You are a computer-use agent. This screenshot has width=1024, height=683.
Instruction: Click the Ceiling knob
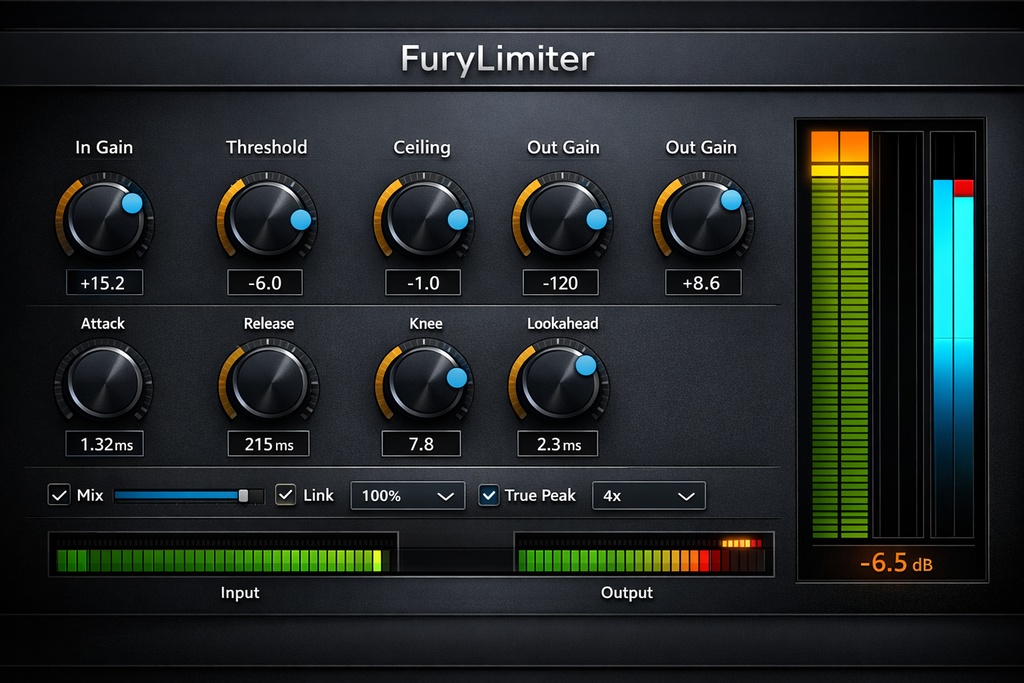[422, 218]
